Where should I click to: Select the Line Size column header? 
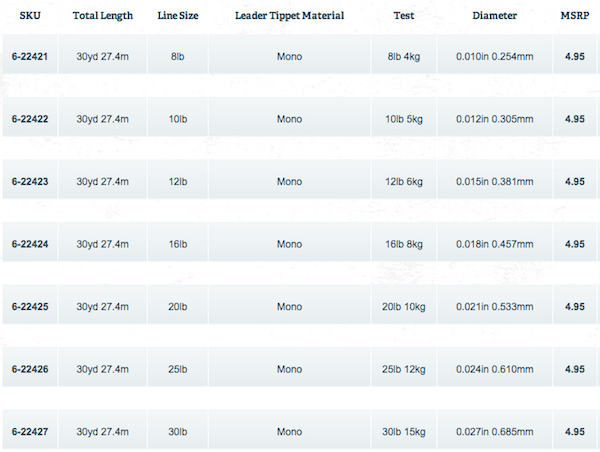(178, 16)
